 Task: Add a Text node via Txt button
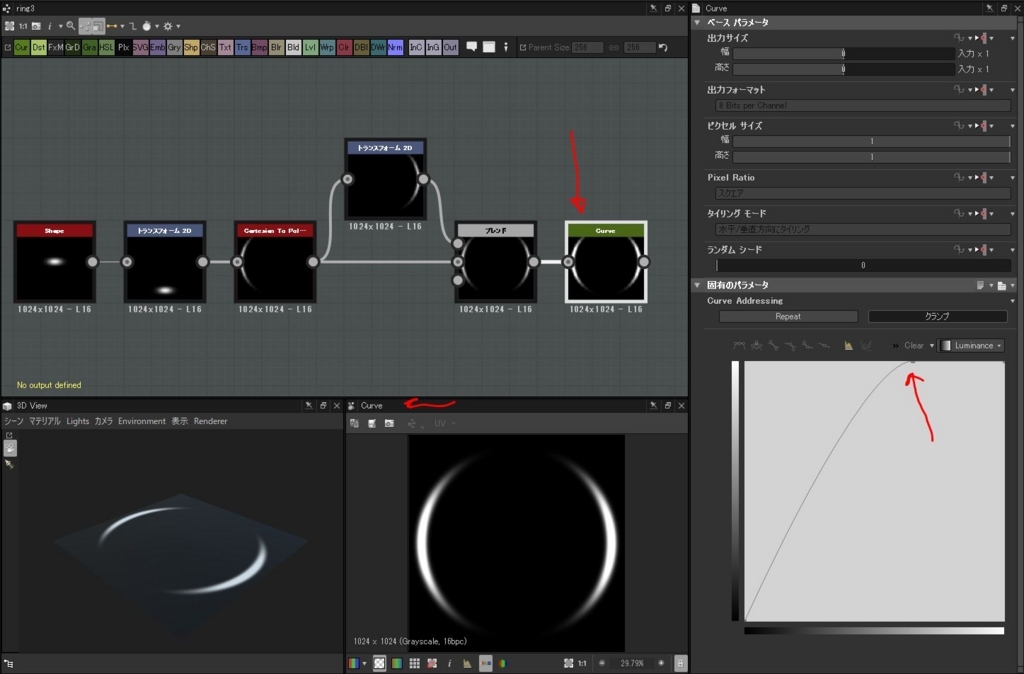click(225, 47)
